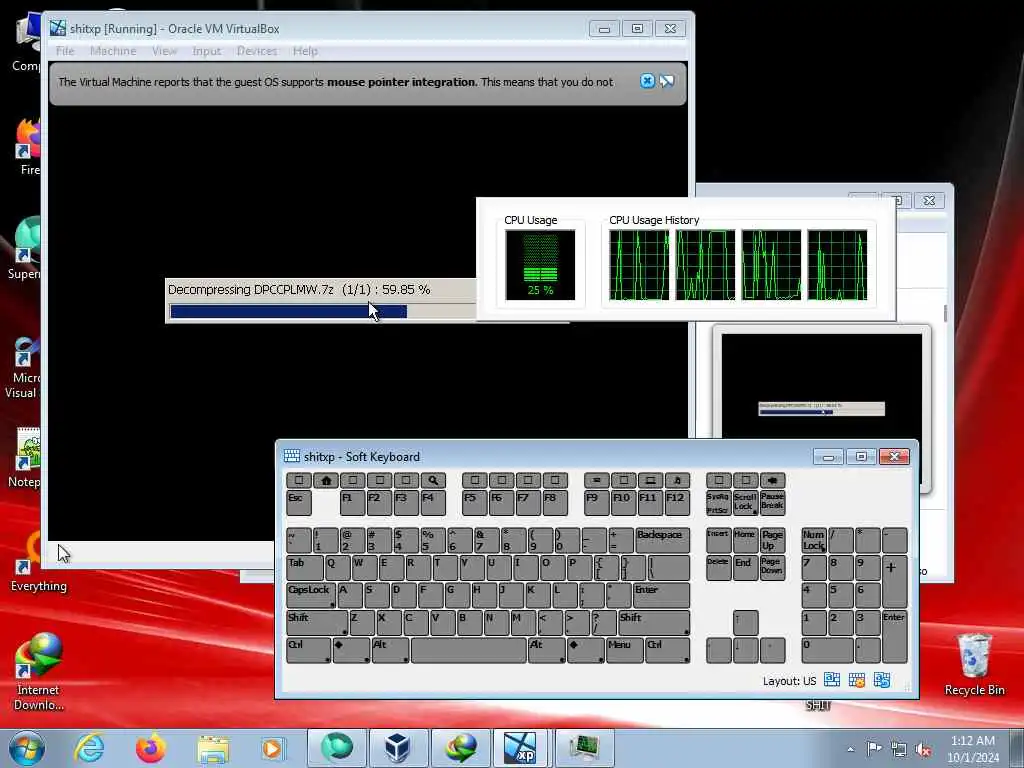Click the left-arrow media key above Pause Break

[773, 481]
